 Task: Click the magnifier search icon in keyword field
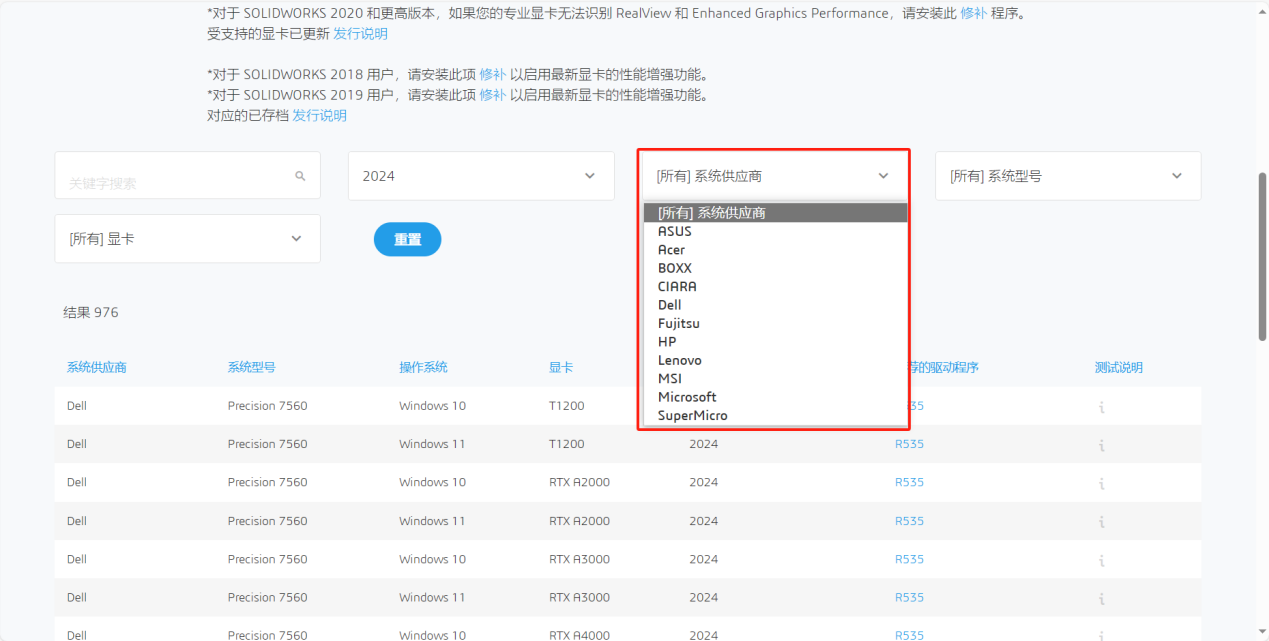(300, 175)
